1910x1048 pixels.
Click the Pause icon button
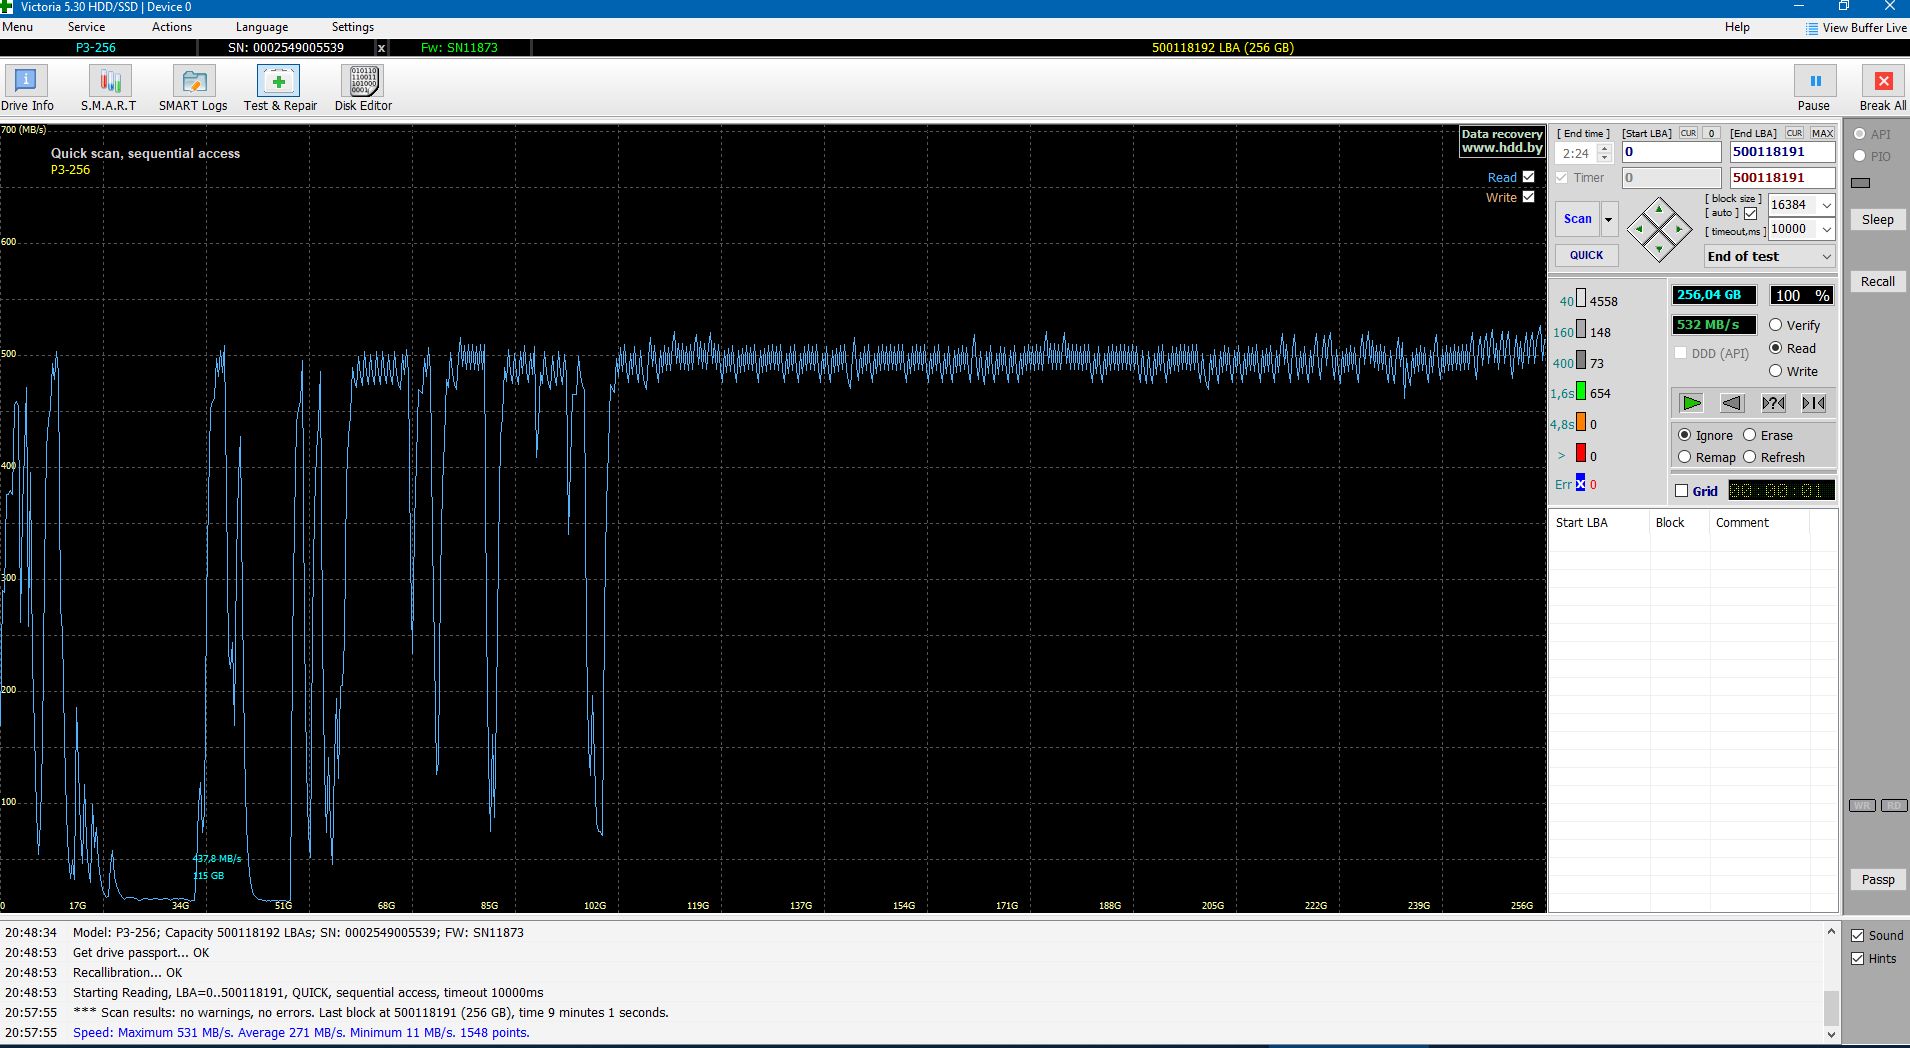point(1814,81)
